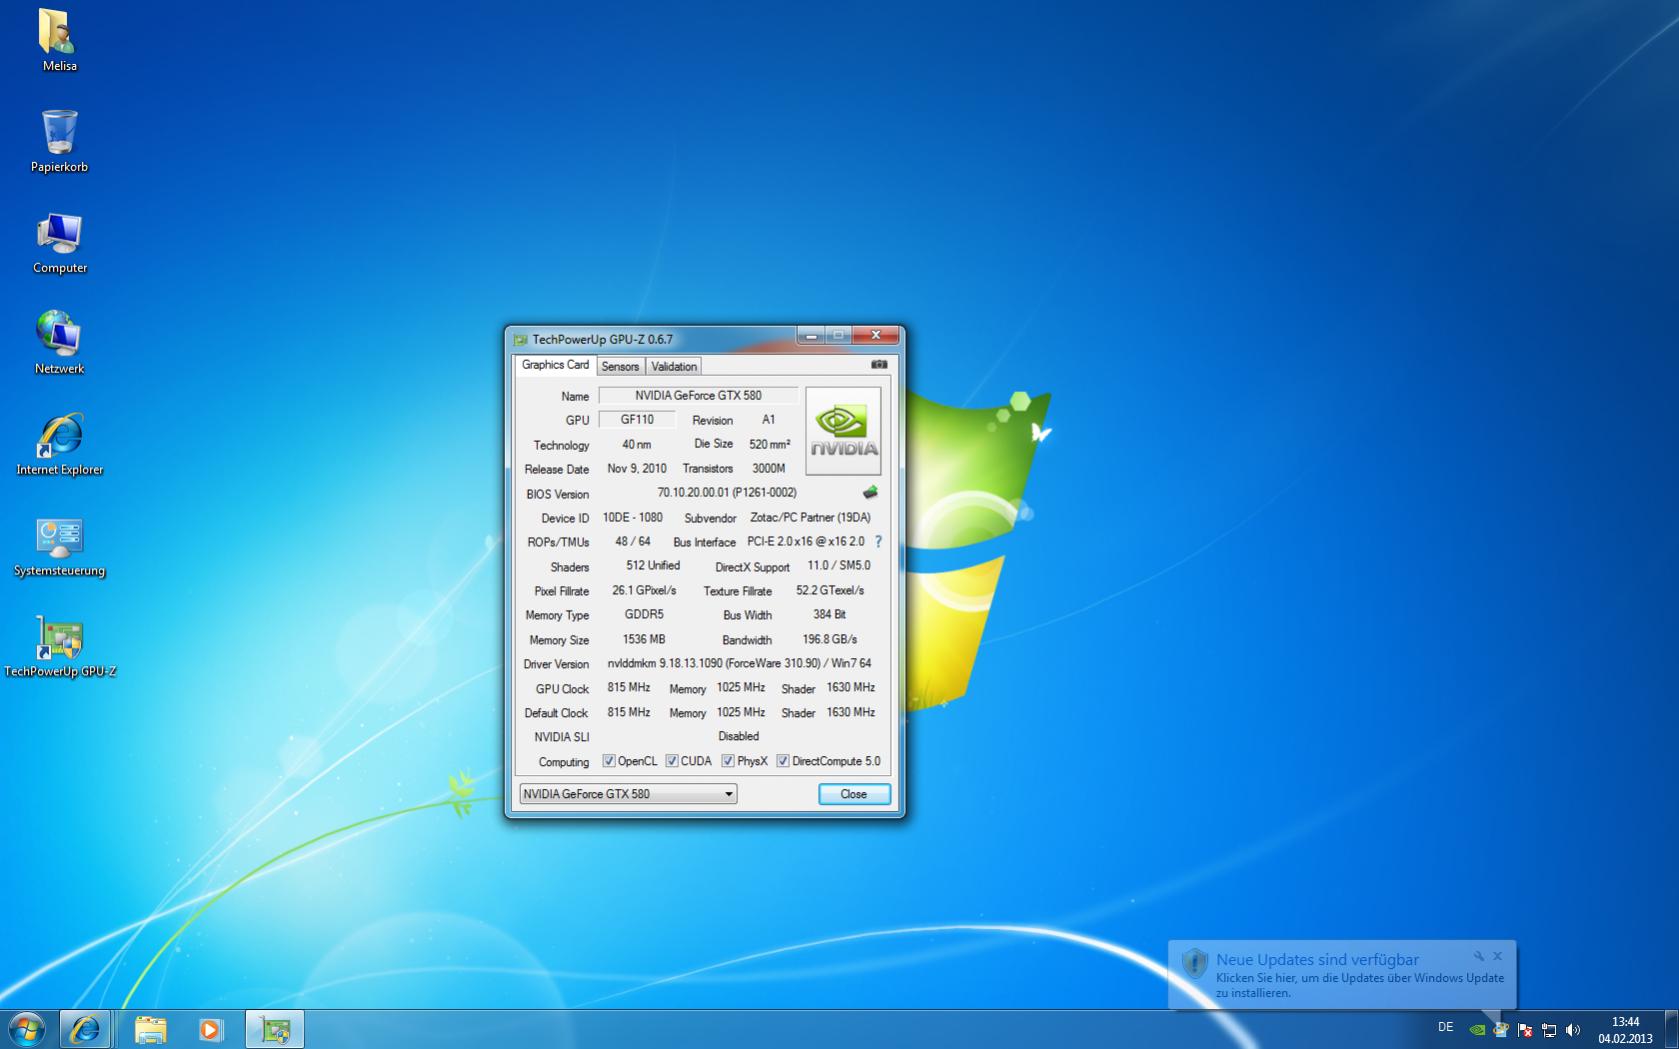This screenshot has width=1679, height=1049.
Task: Open the Windows Start menu orb
Action: click(x=26, y=1029)
